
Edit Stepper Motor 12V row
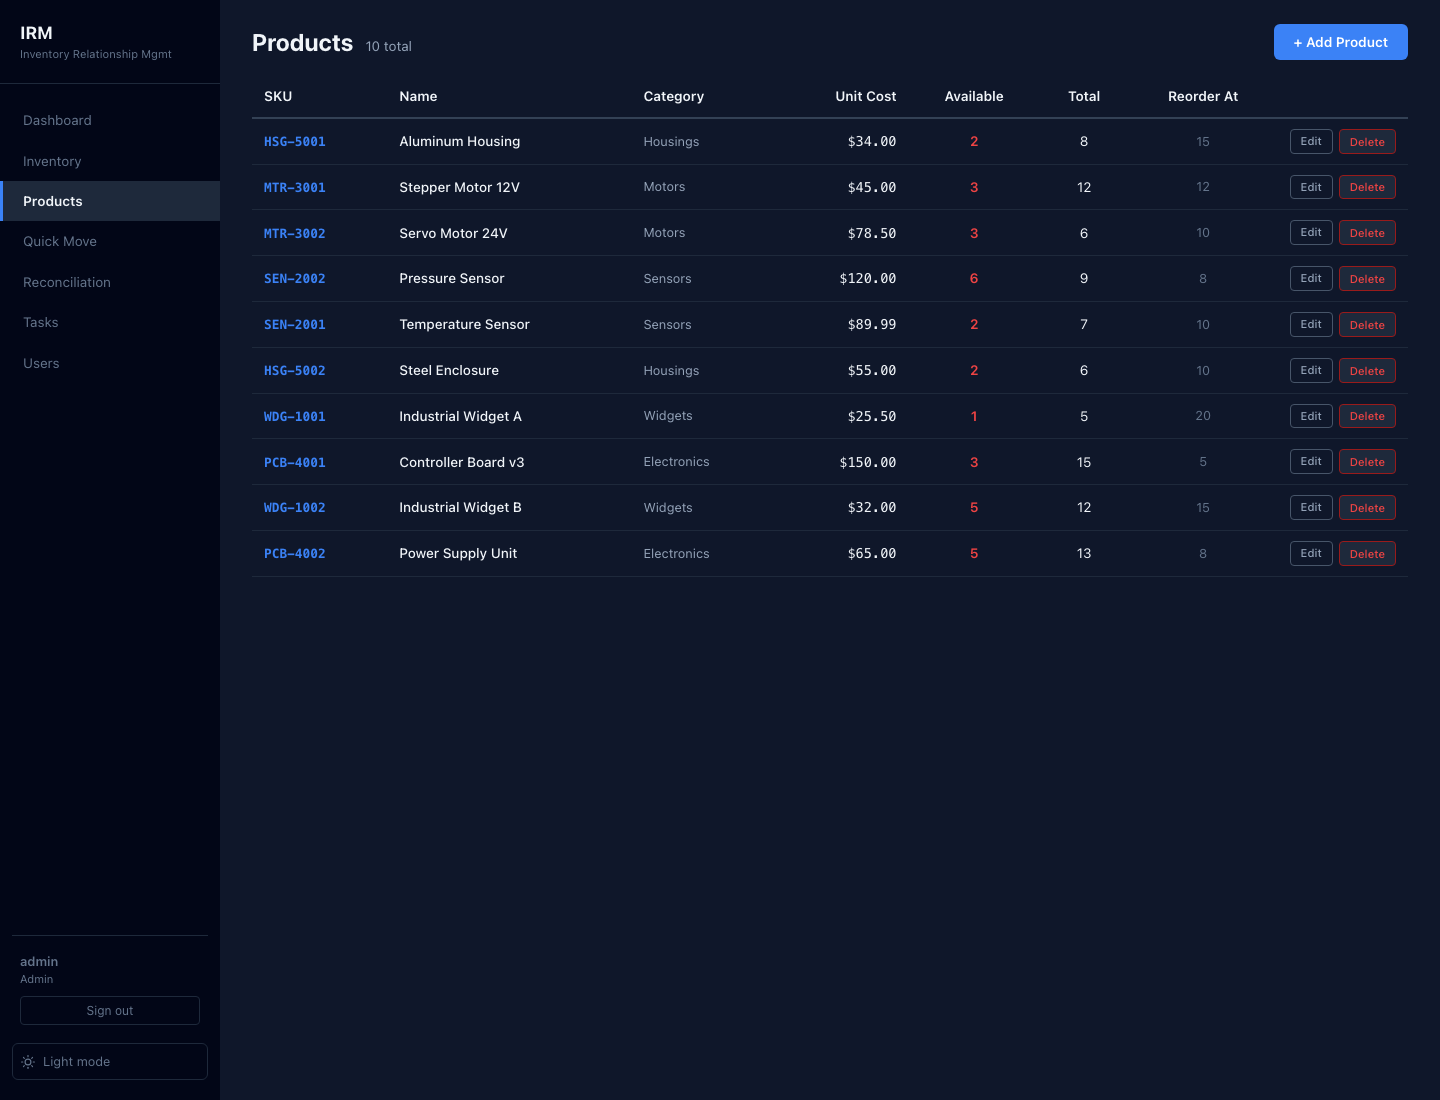pyautogui.click(x=1311, y=187)
